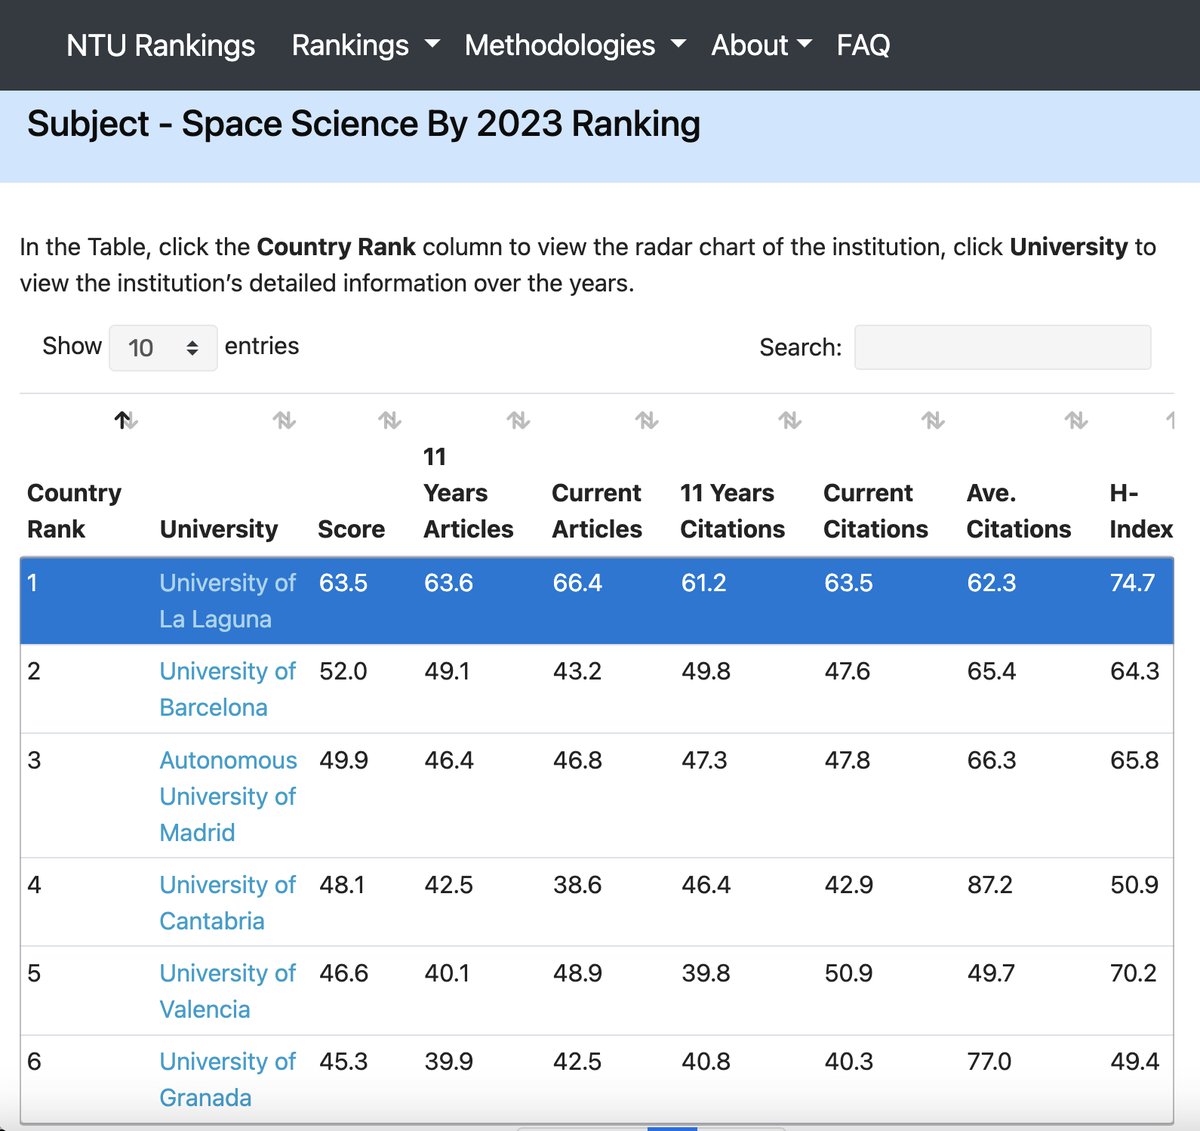Open the Show entries count selector

163,347
